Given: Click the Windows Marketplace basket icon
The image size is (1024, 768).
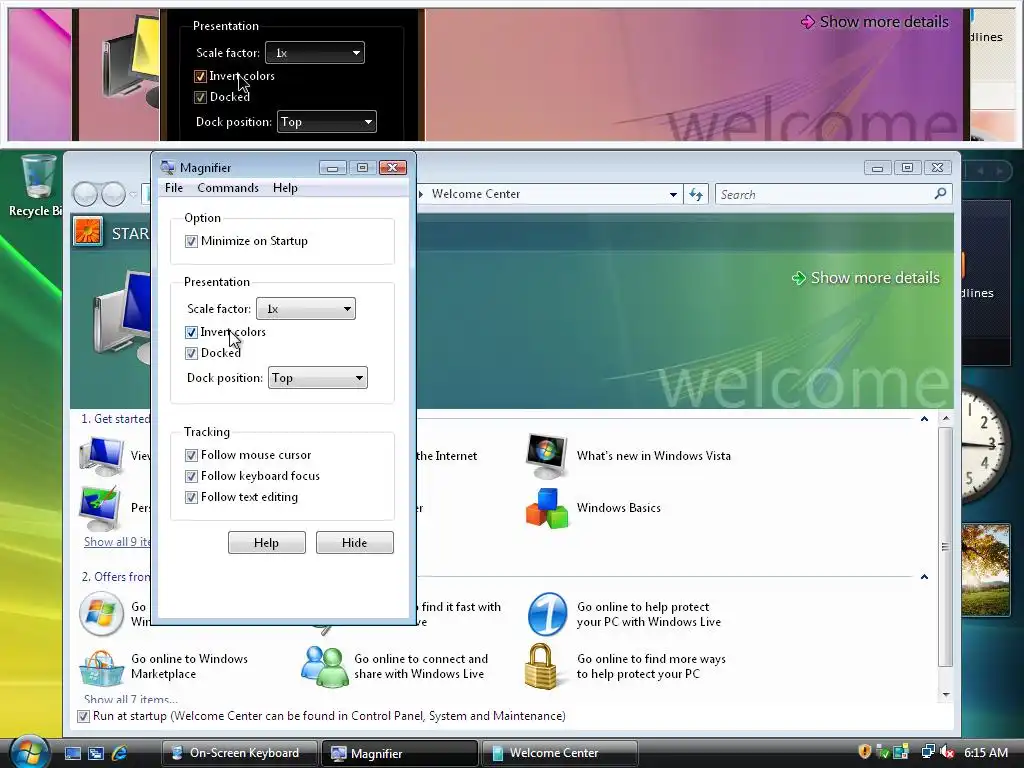Looking at the screenshot, I should coord(101,667).
